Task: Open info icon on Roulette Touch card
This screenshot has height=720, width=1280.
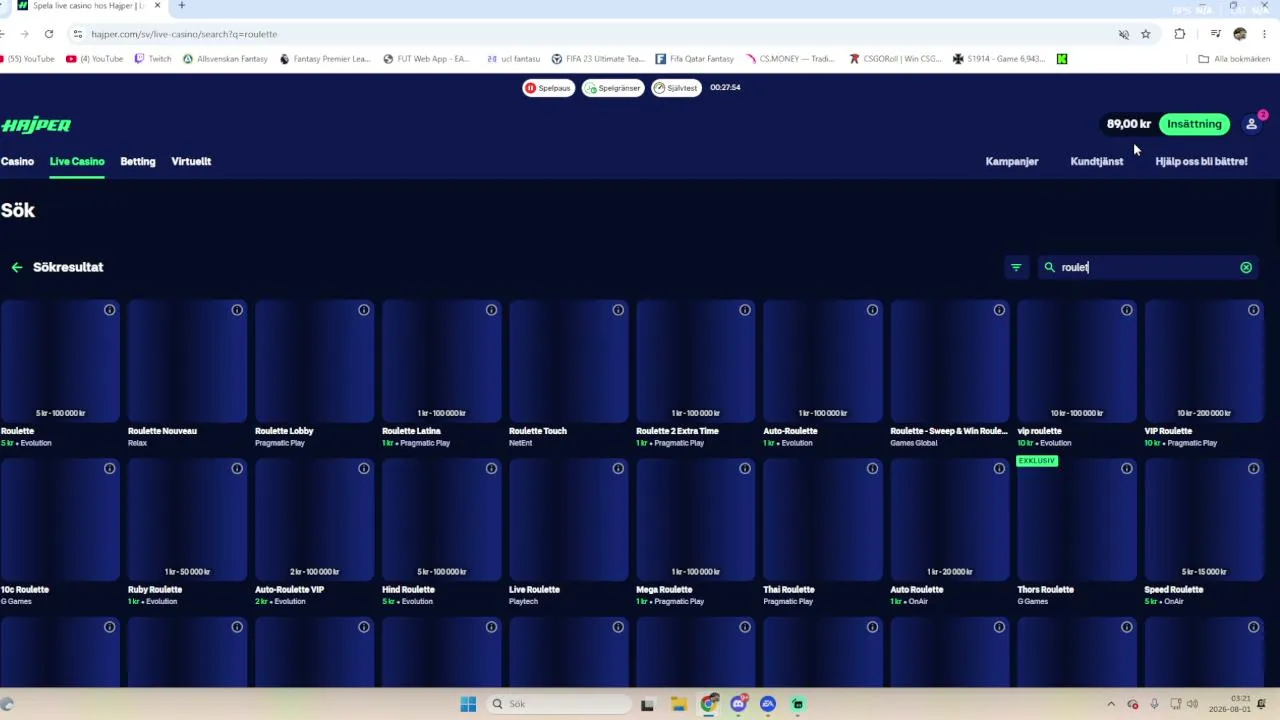Action: 618,310
